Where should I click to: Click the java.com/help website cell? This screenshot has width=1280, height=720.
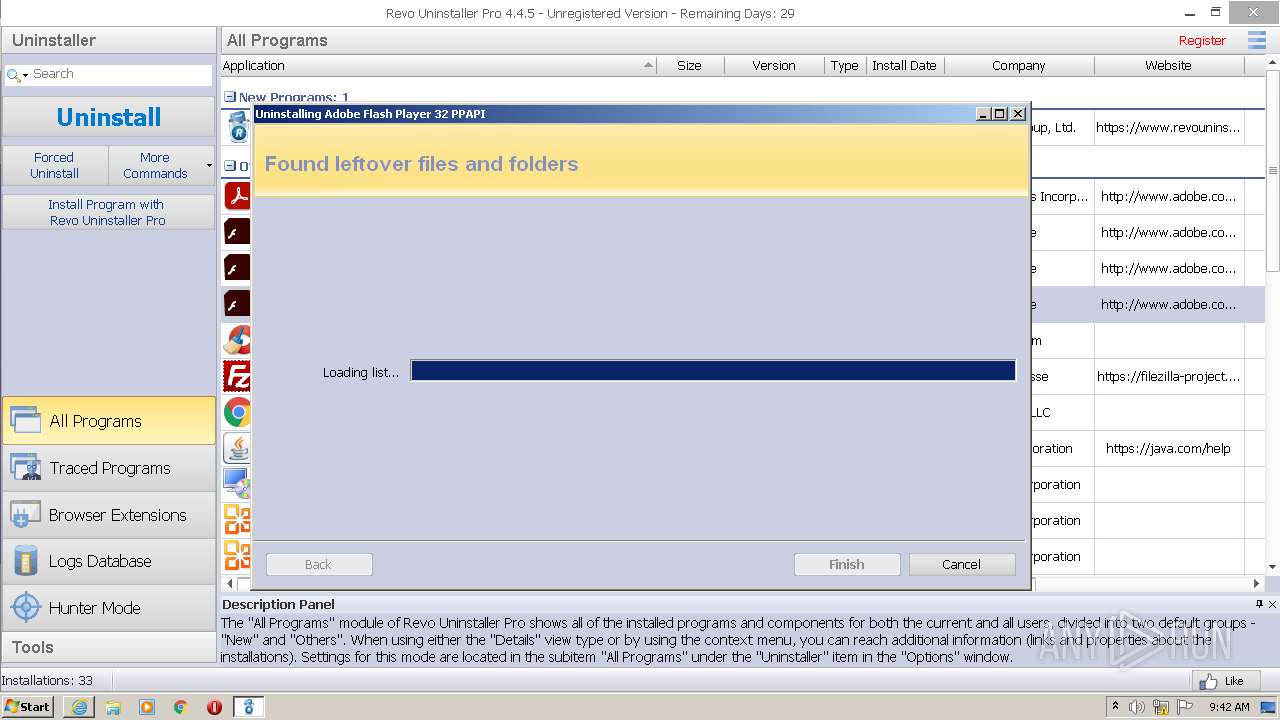(x=1168, y=448)
